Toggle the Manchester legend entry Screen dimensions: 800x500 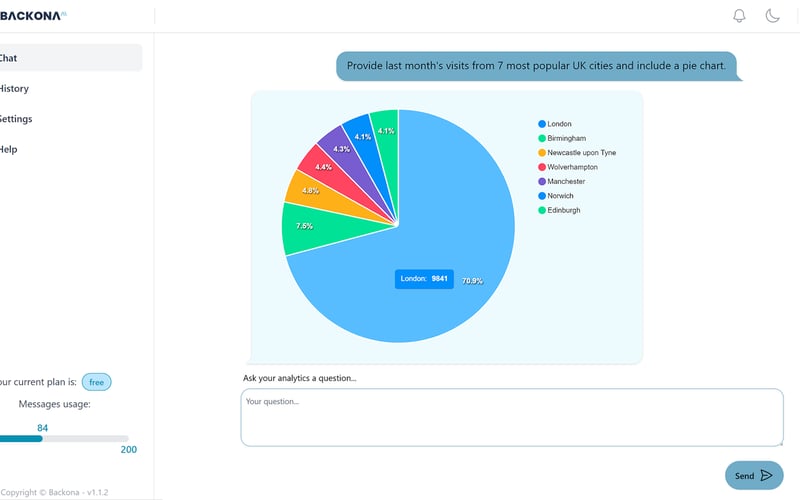tap(562, 181)
